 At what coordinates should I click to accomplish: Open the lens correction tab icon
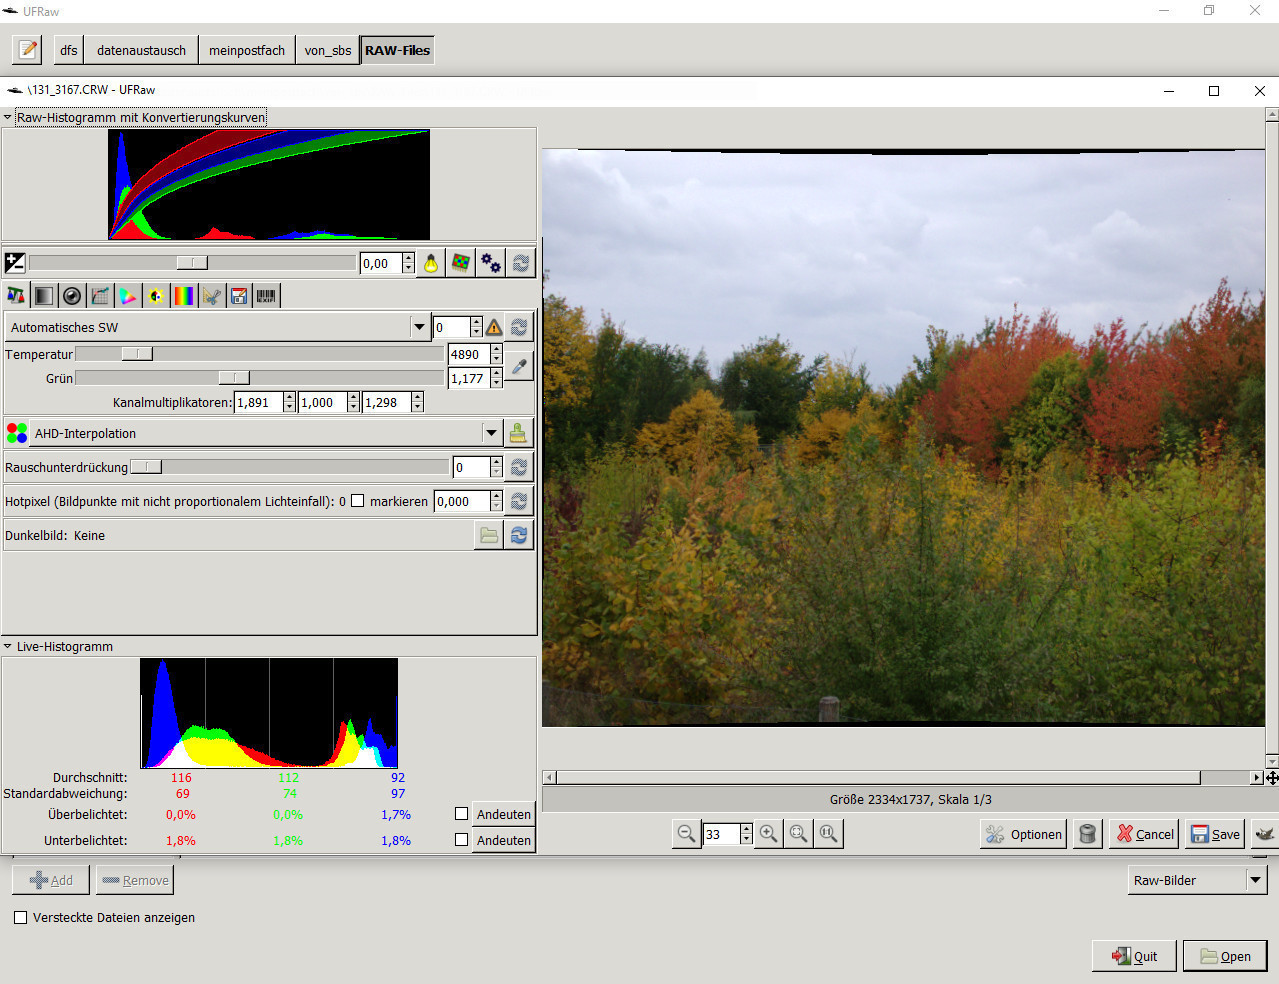[72, 296]
